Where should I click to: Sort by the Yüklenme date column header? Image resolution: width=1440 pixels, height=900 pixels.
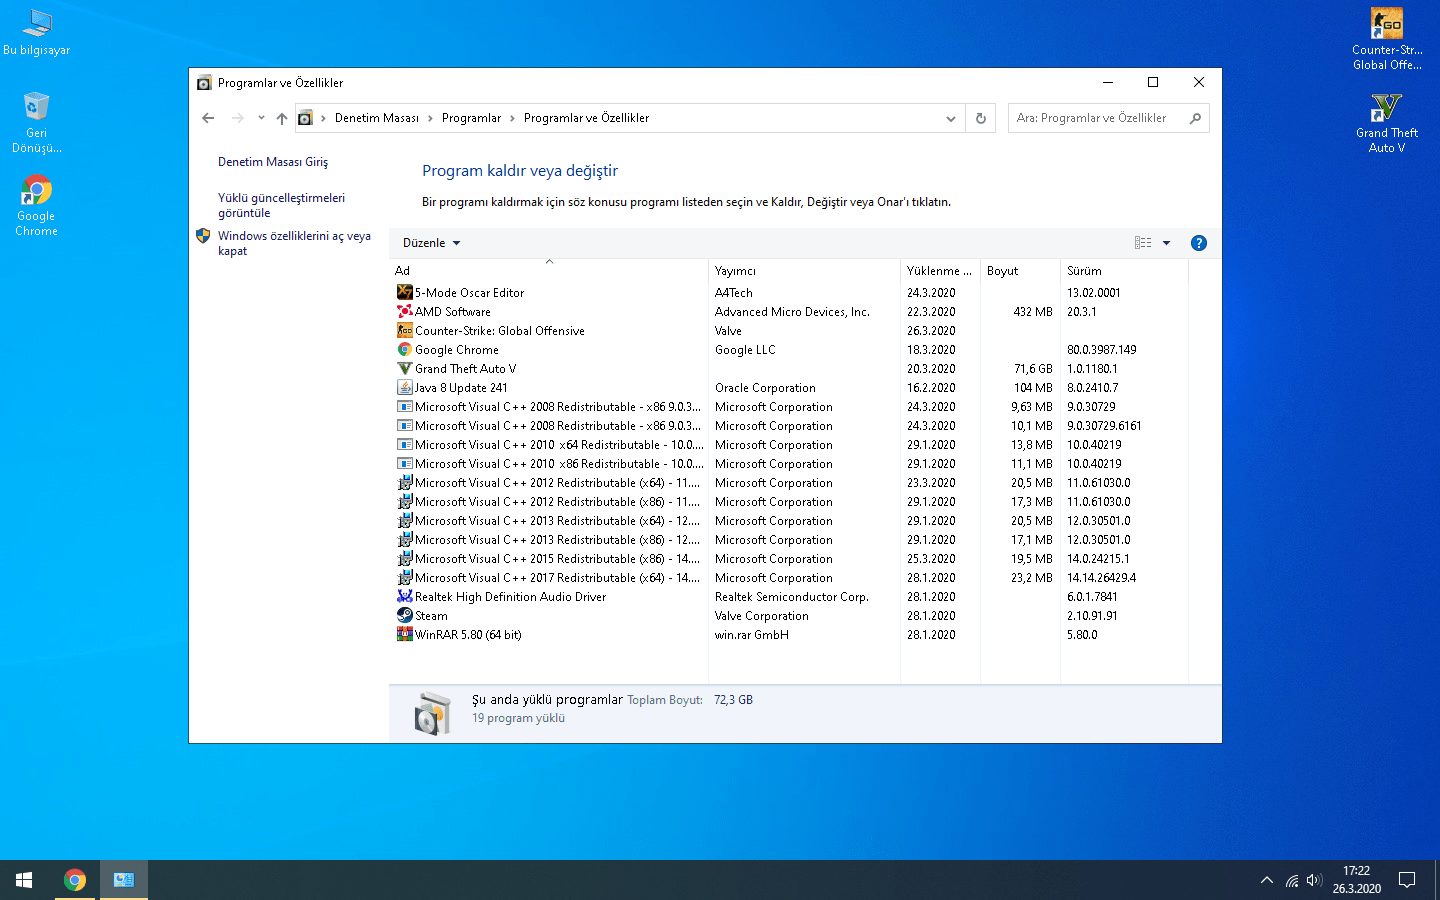coord(940,271)
